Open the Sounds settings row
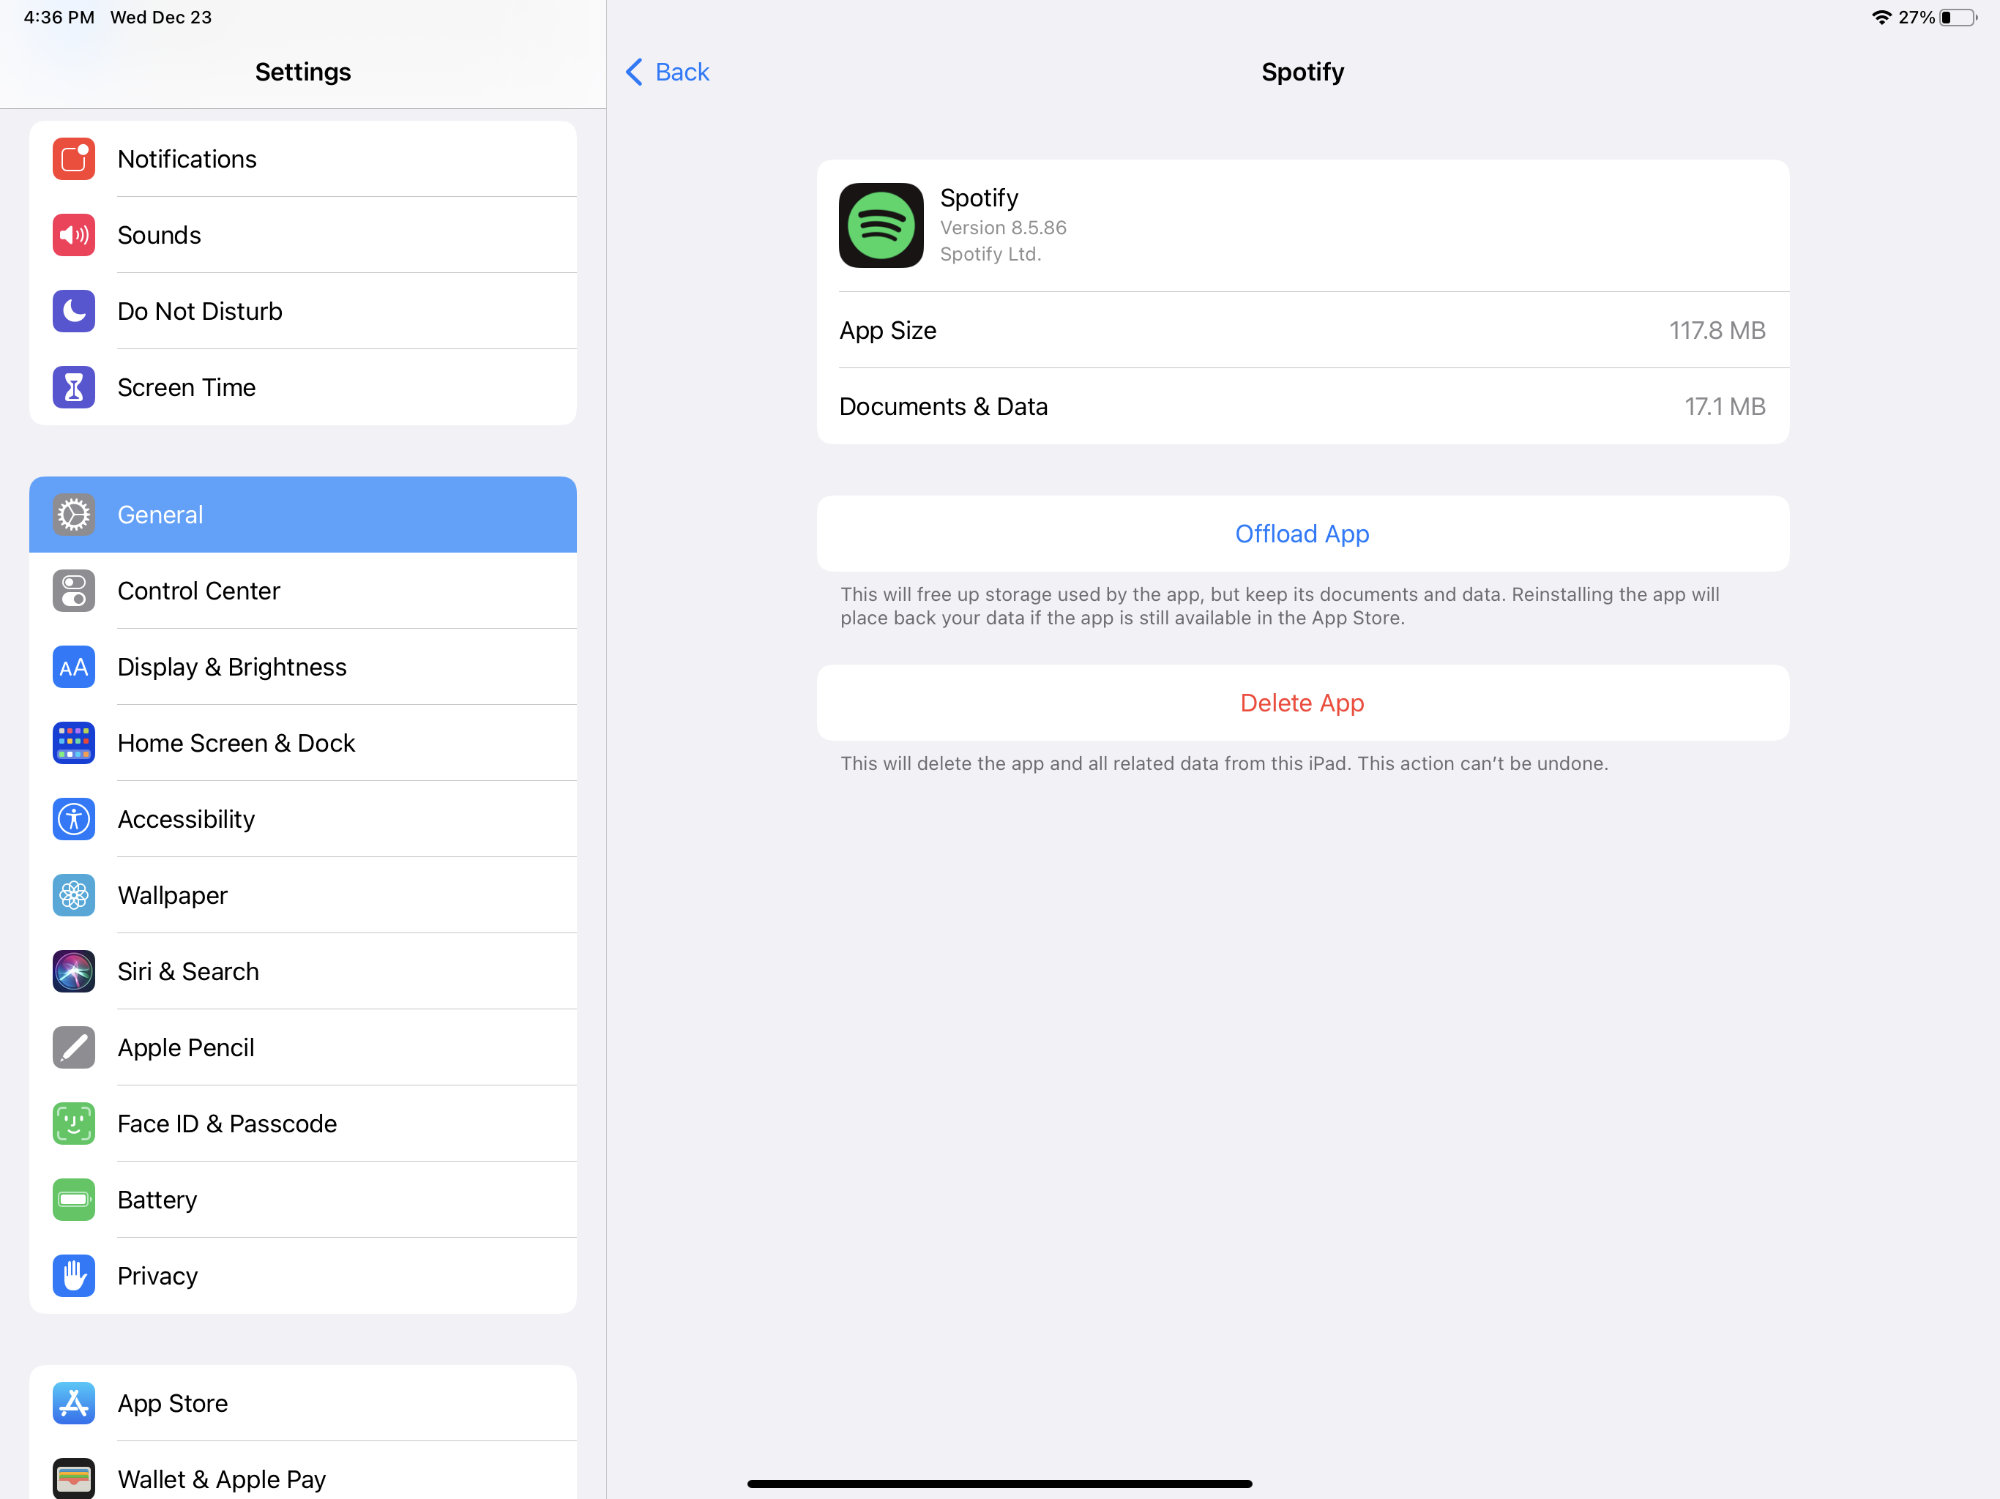The width and height of the screenshot is (2000, 1499). tap(303, 235)
